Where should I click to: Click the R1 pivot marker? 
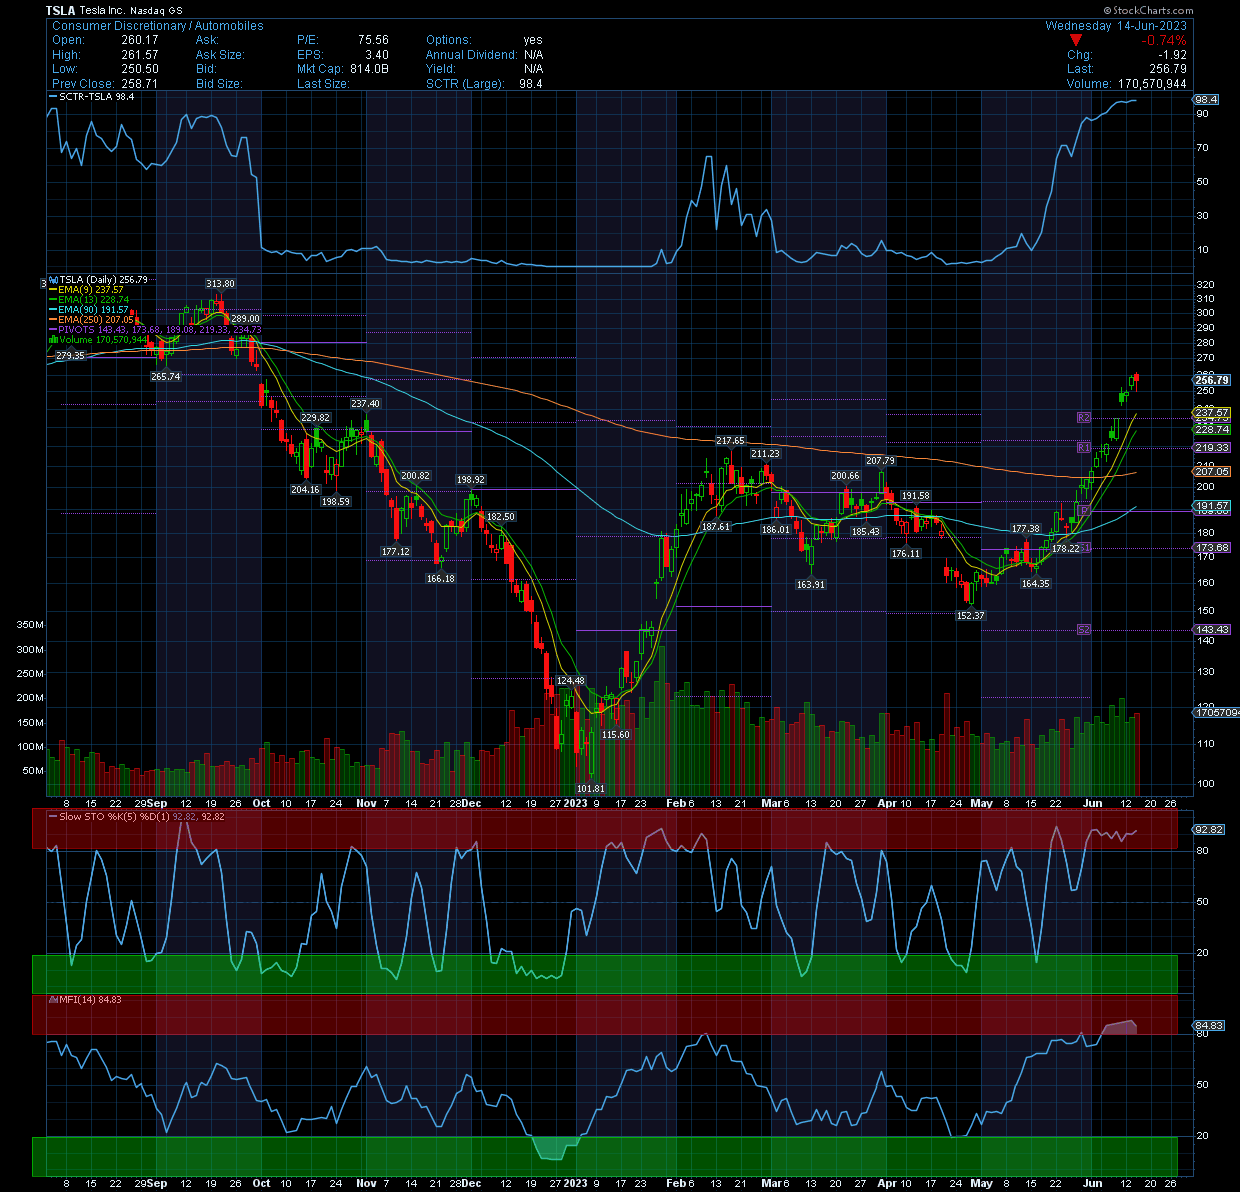click(x=1084, y=447)
